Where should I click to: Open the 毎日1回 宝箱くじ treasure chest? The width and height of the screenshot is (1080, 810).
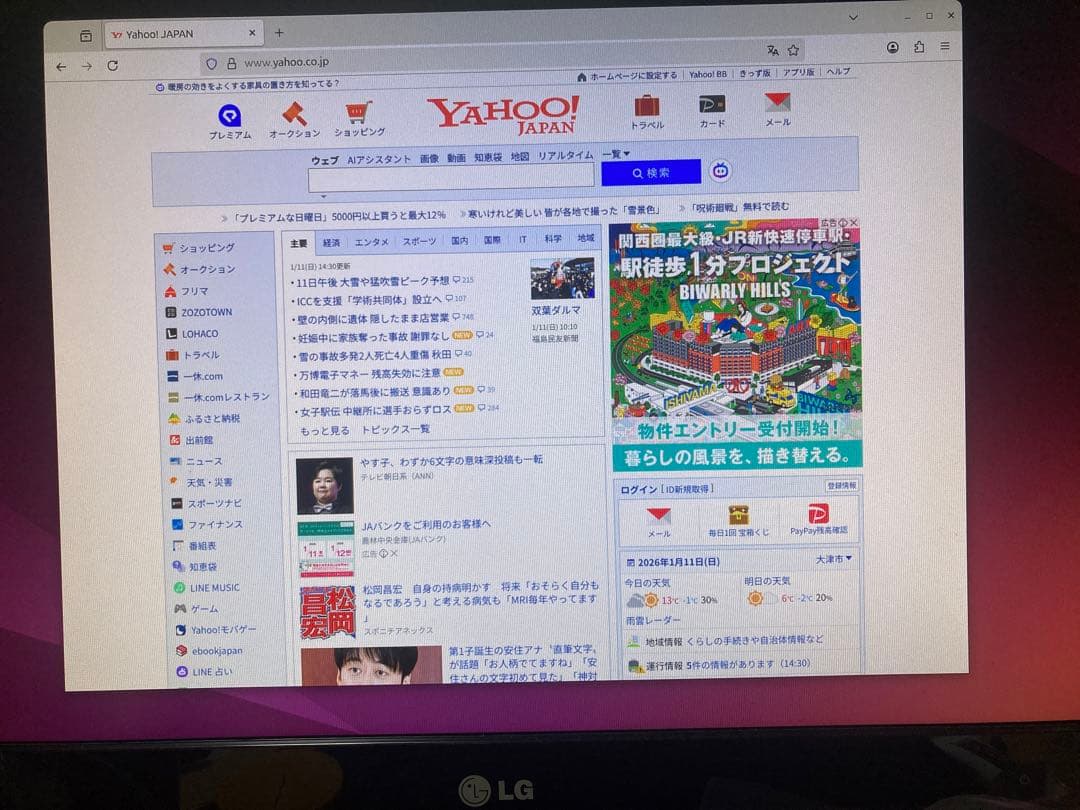739,516
